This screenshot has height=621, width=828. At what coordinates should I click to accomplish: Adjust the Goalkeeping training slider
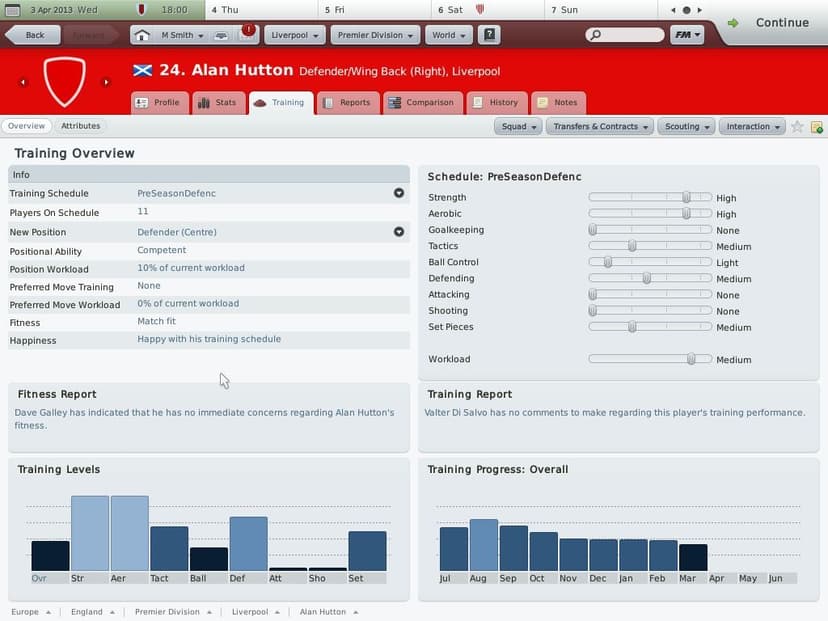(x=650, y=230)
